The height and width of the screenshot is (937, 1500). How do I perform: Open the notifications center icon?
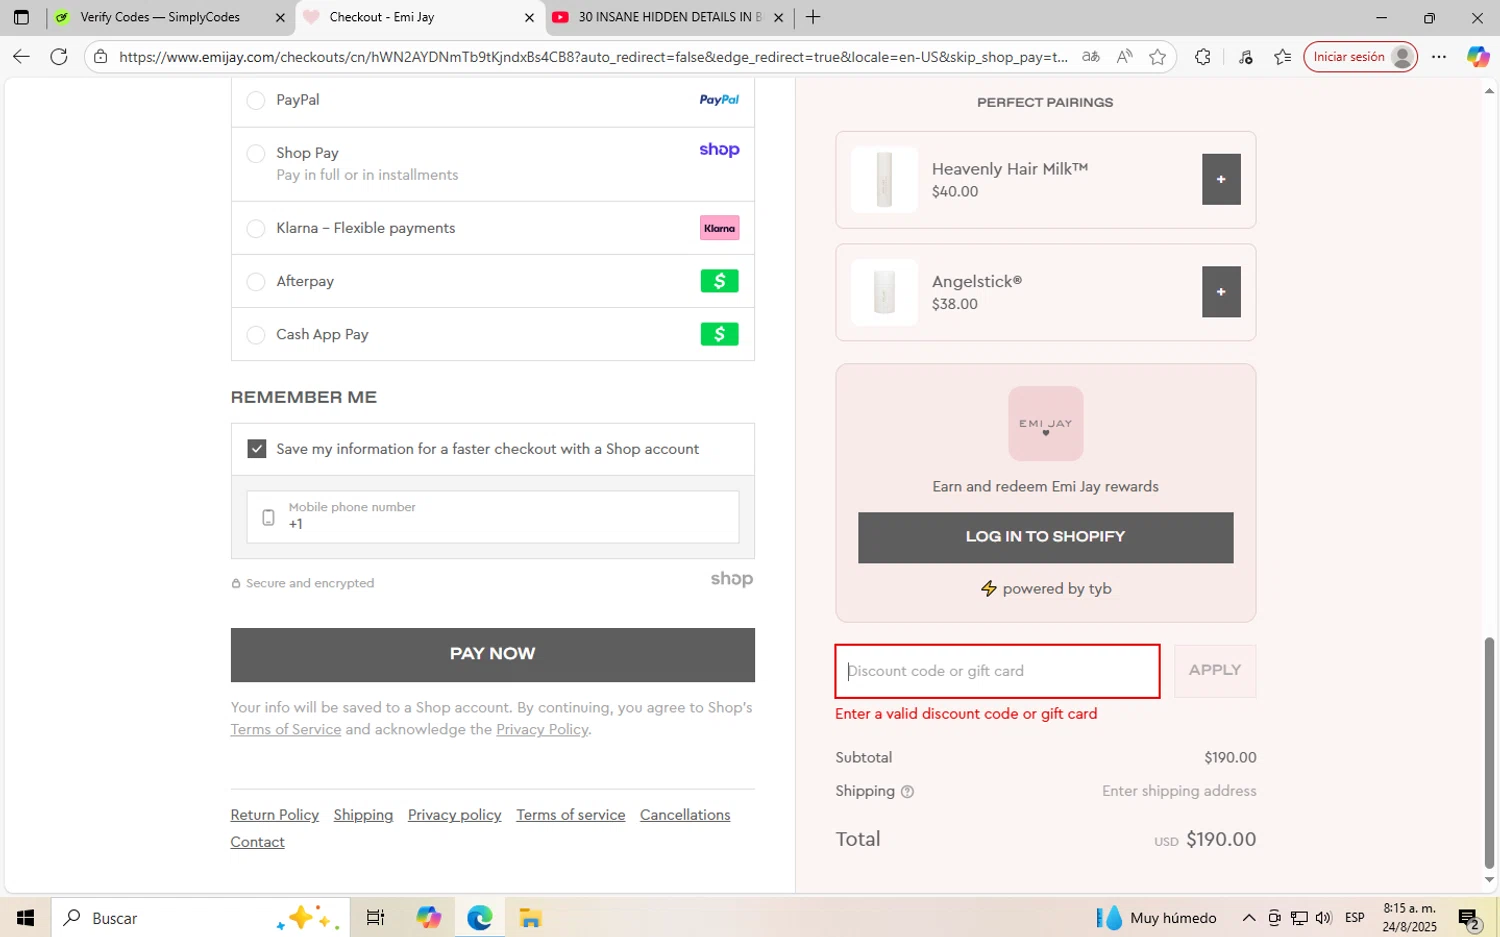[1469, 918]
